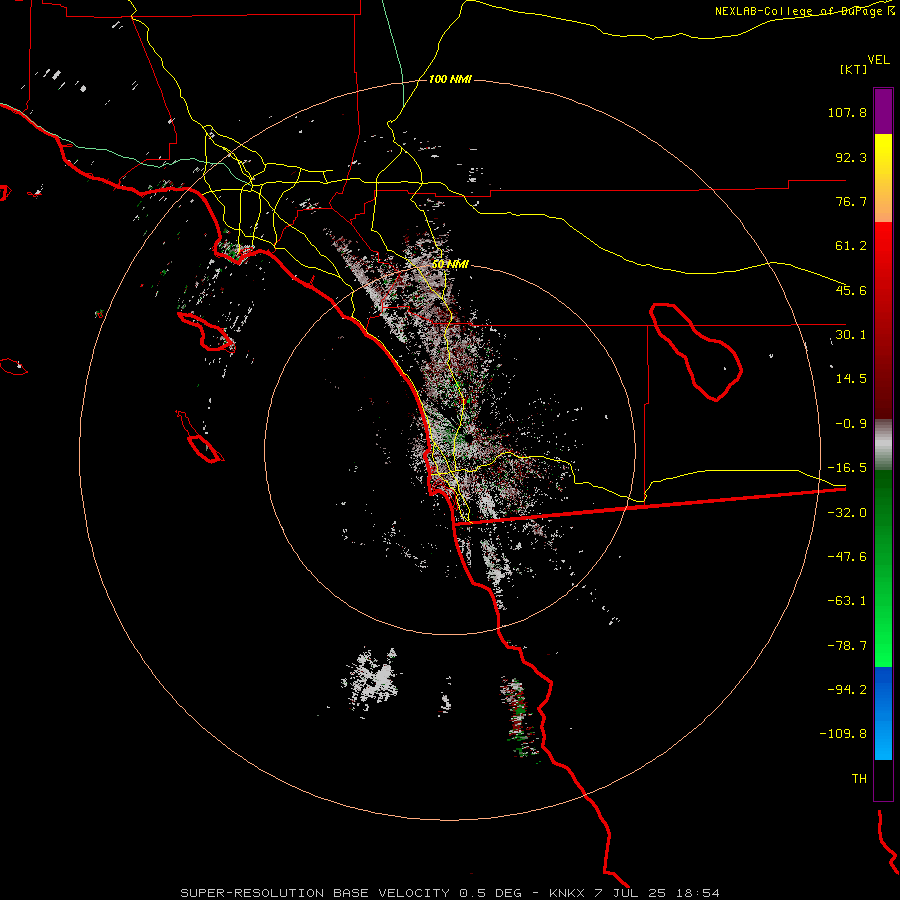900x900 pixels.
Task: Click the -78.7 scale value
Action: click(x=847, y=646)
